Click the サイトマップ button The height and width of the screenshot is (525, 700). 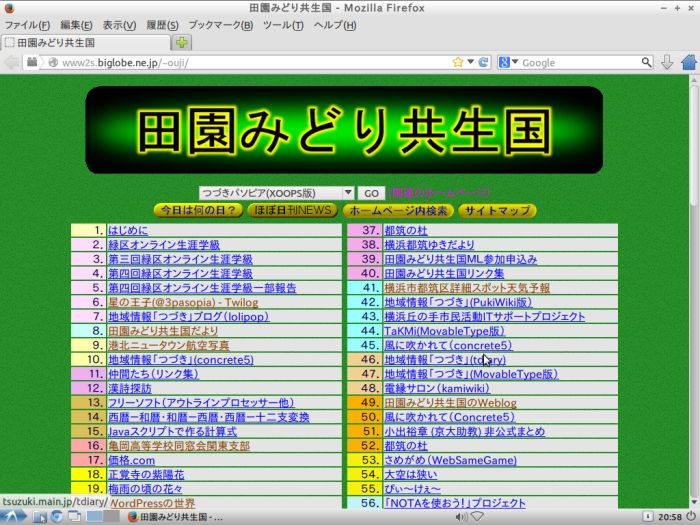(x=497, y=211)
